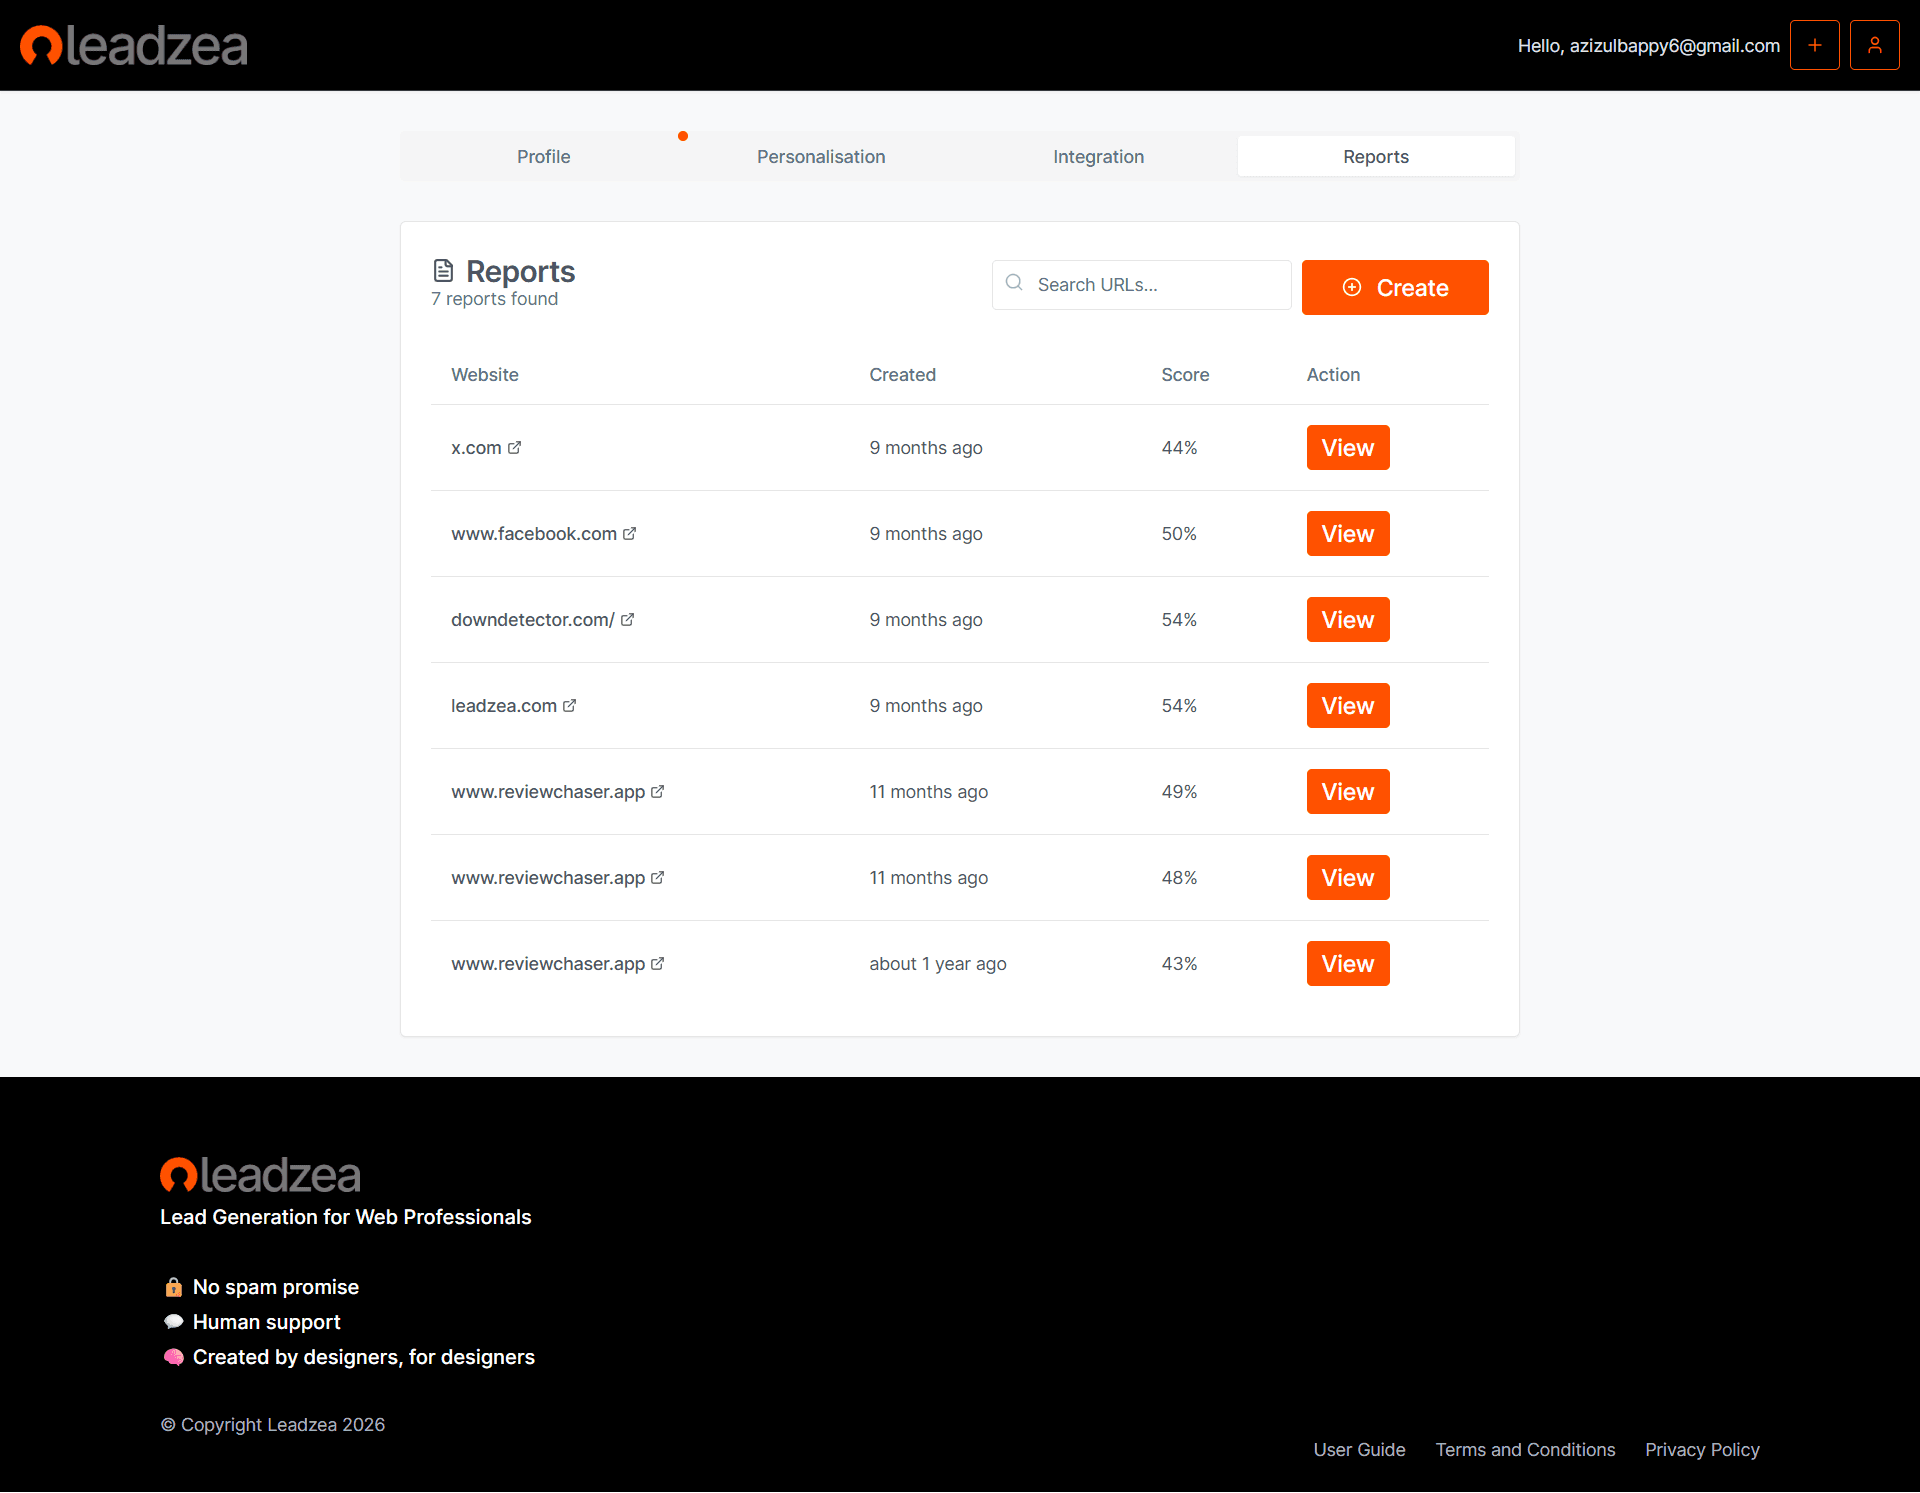The height and width of the screenshot is (1493, 1920).
Task: Click the search magnifier icon
Action: click(x=1014, y=283)
